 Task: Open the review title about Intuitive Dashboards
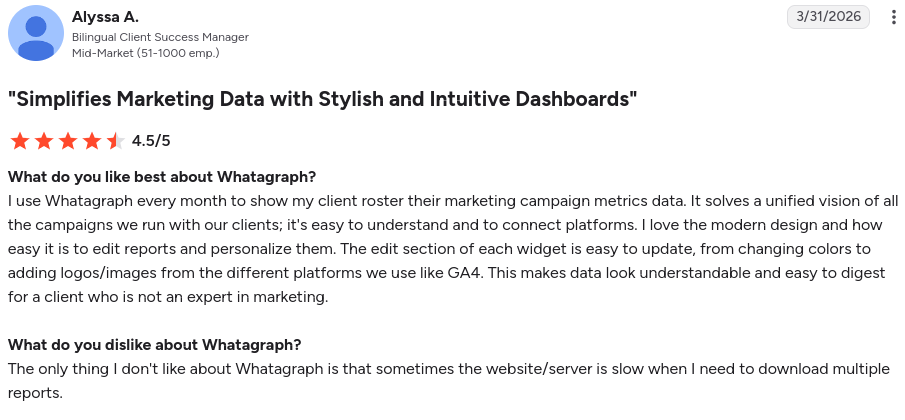coord(323,99)
